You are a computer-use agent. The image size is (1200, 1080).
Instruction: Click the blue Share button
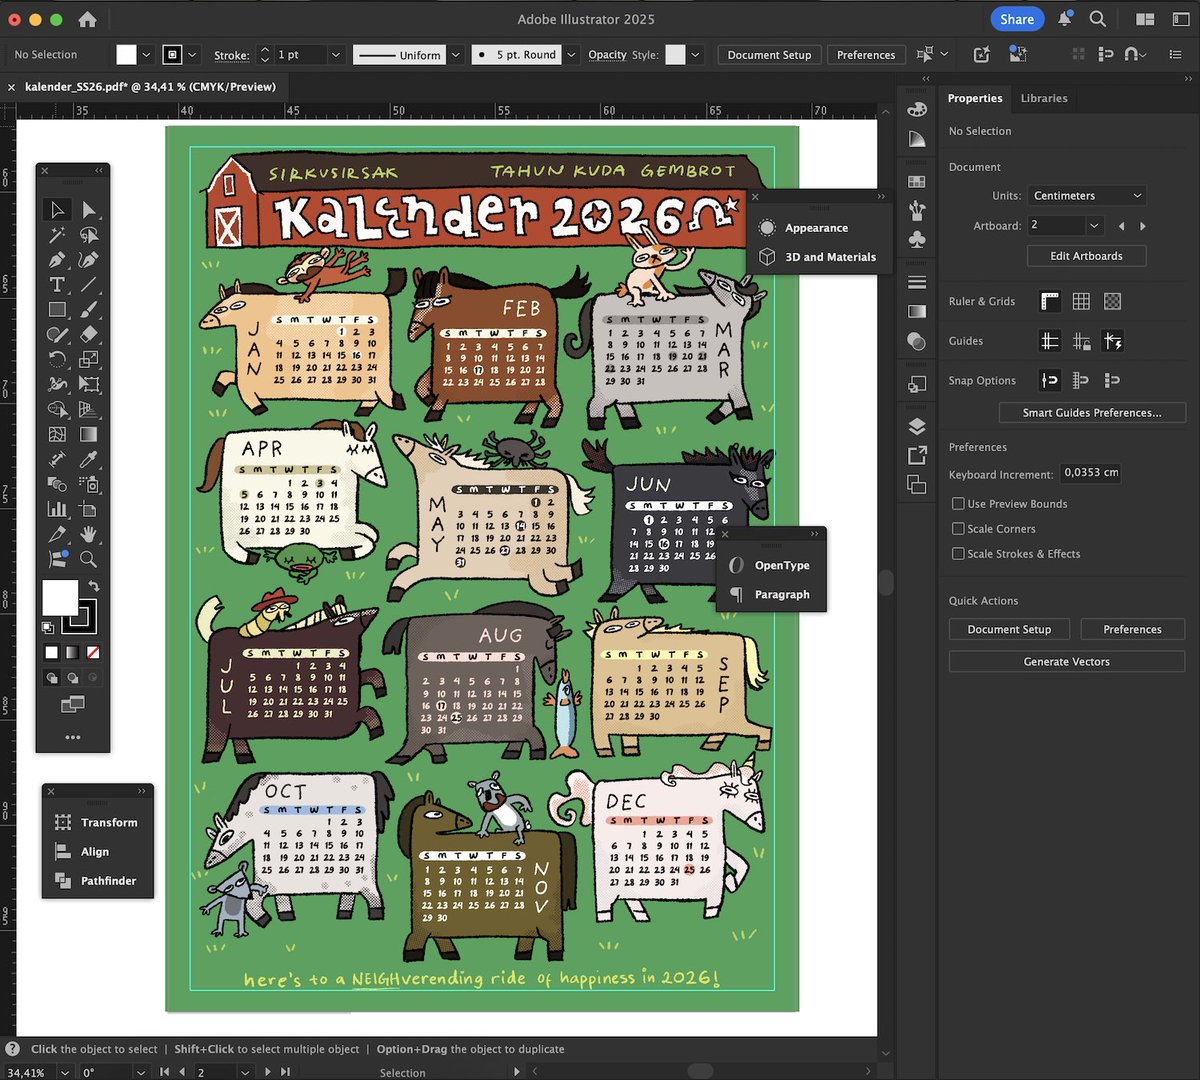1017,19
